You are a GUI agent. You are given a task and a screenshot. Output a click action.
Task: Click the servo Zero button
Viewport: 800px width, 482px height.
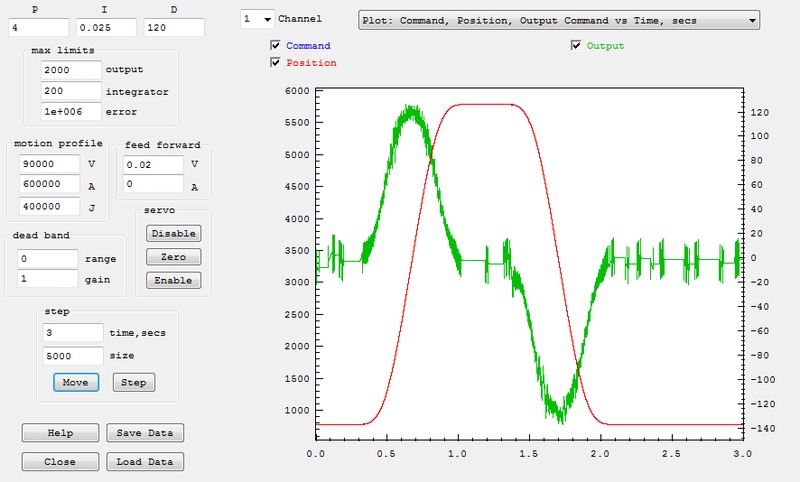pyautogui.click(x=173, y=257)
